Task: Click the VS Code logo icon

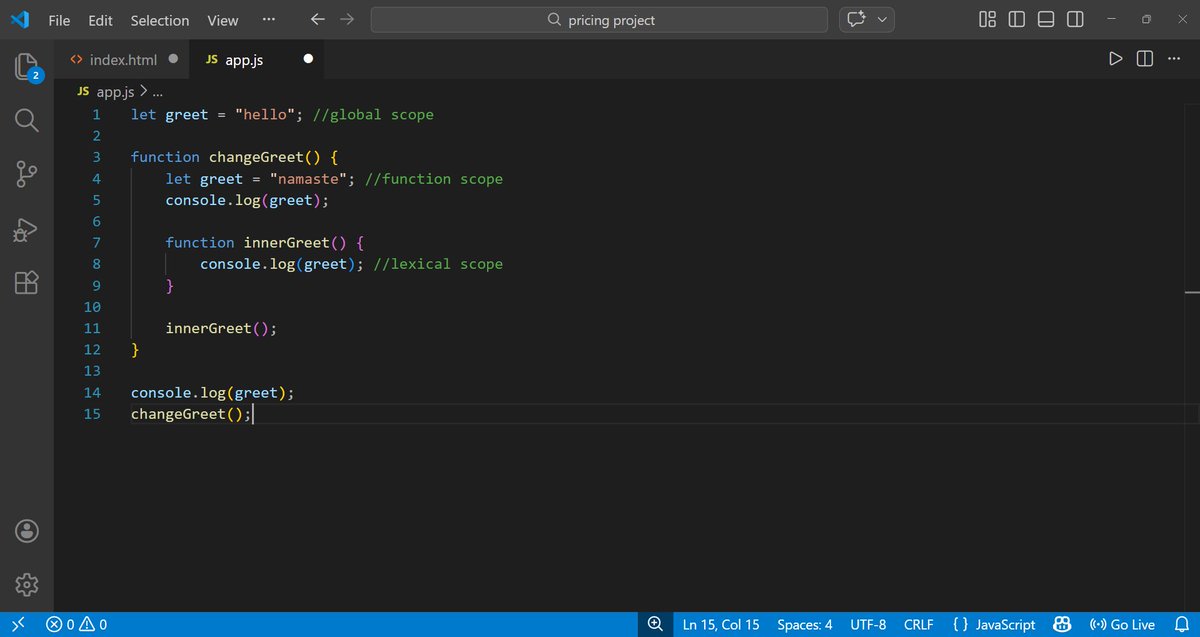Action: tap(18, 19)
